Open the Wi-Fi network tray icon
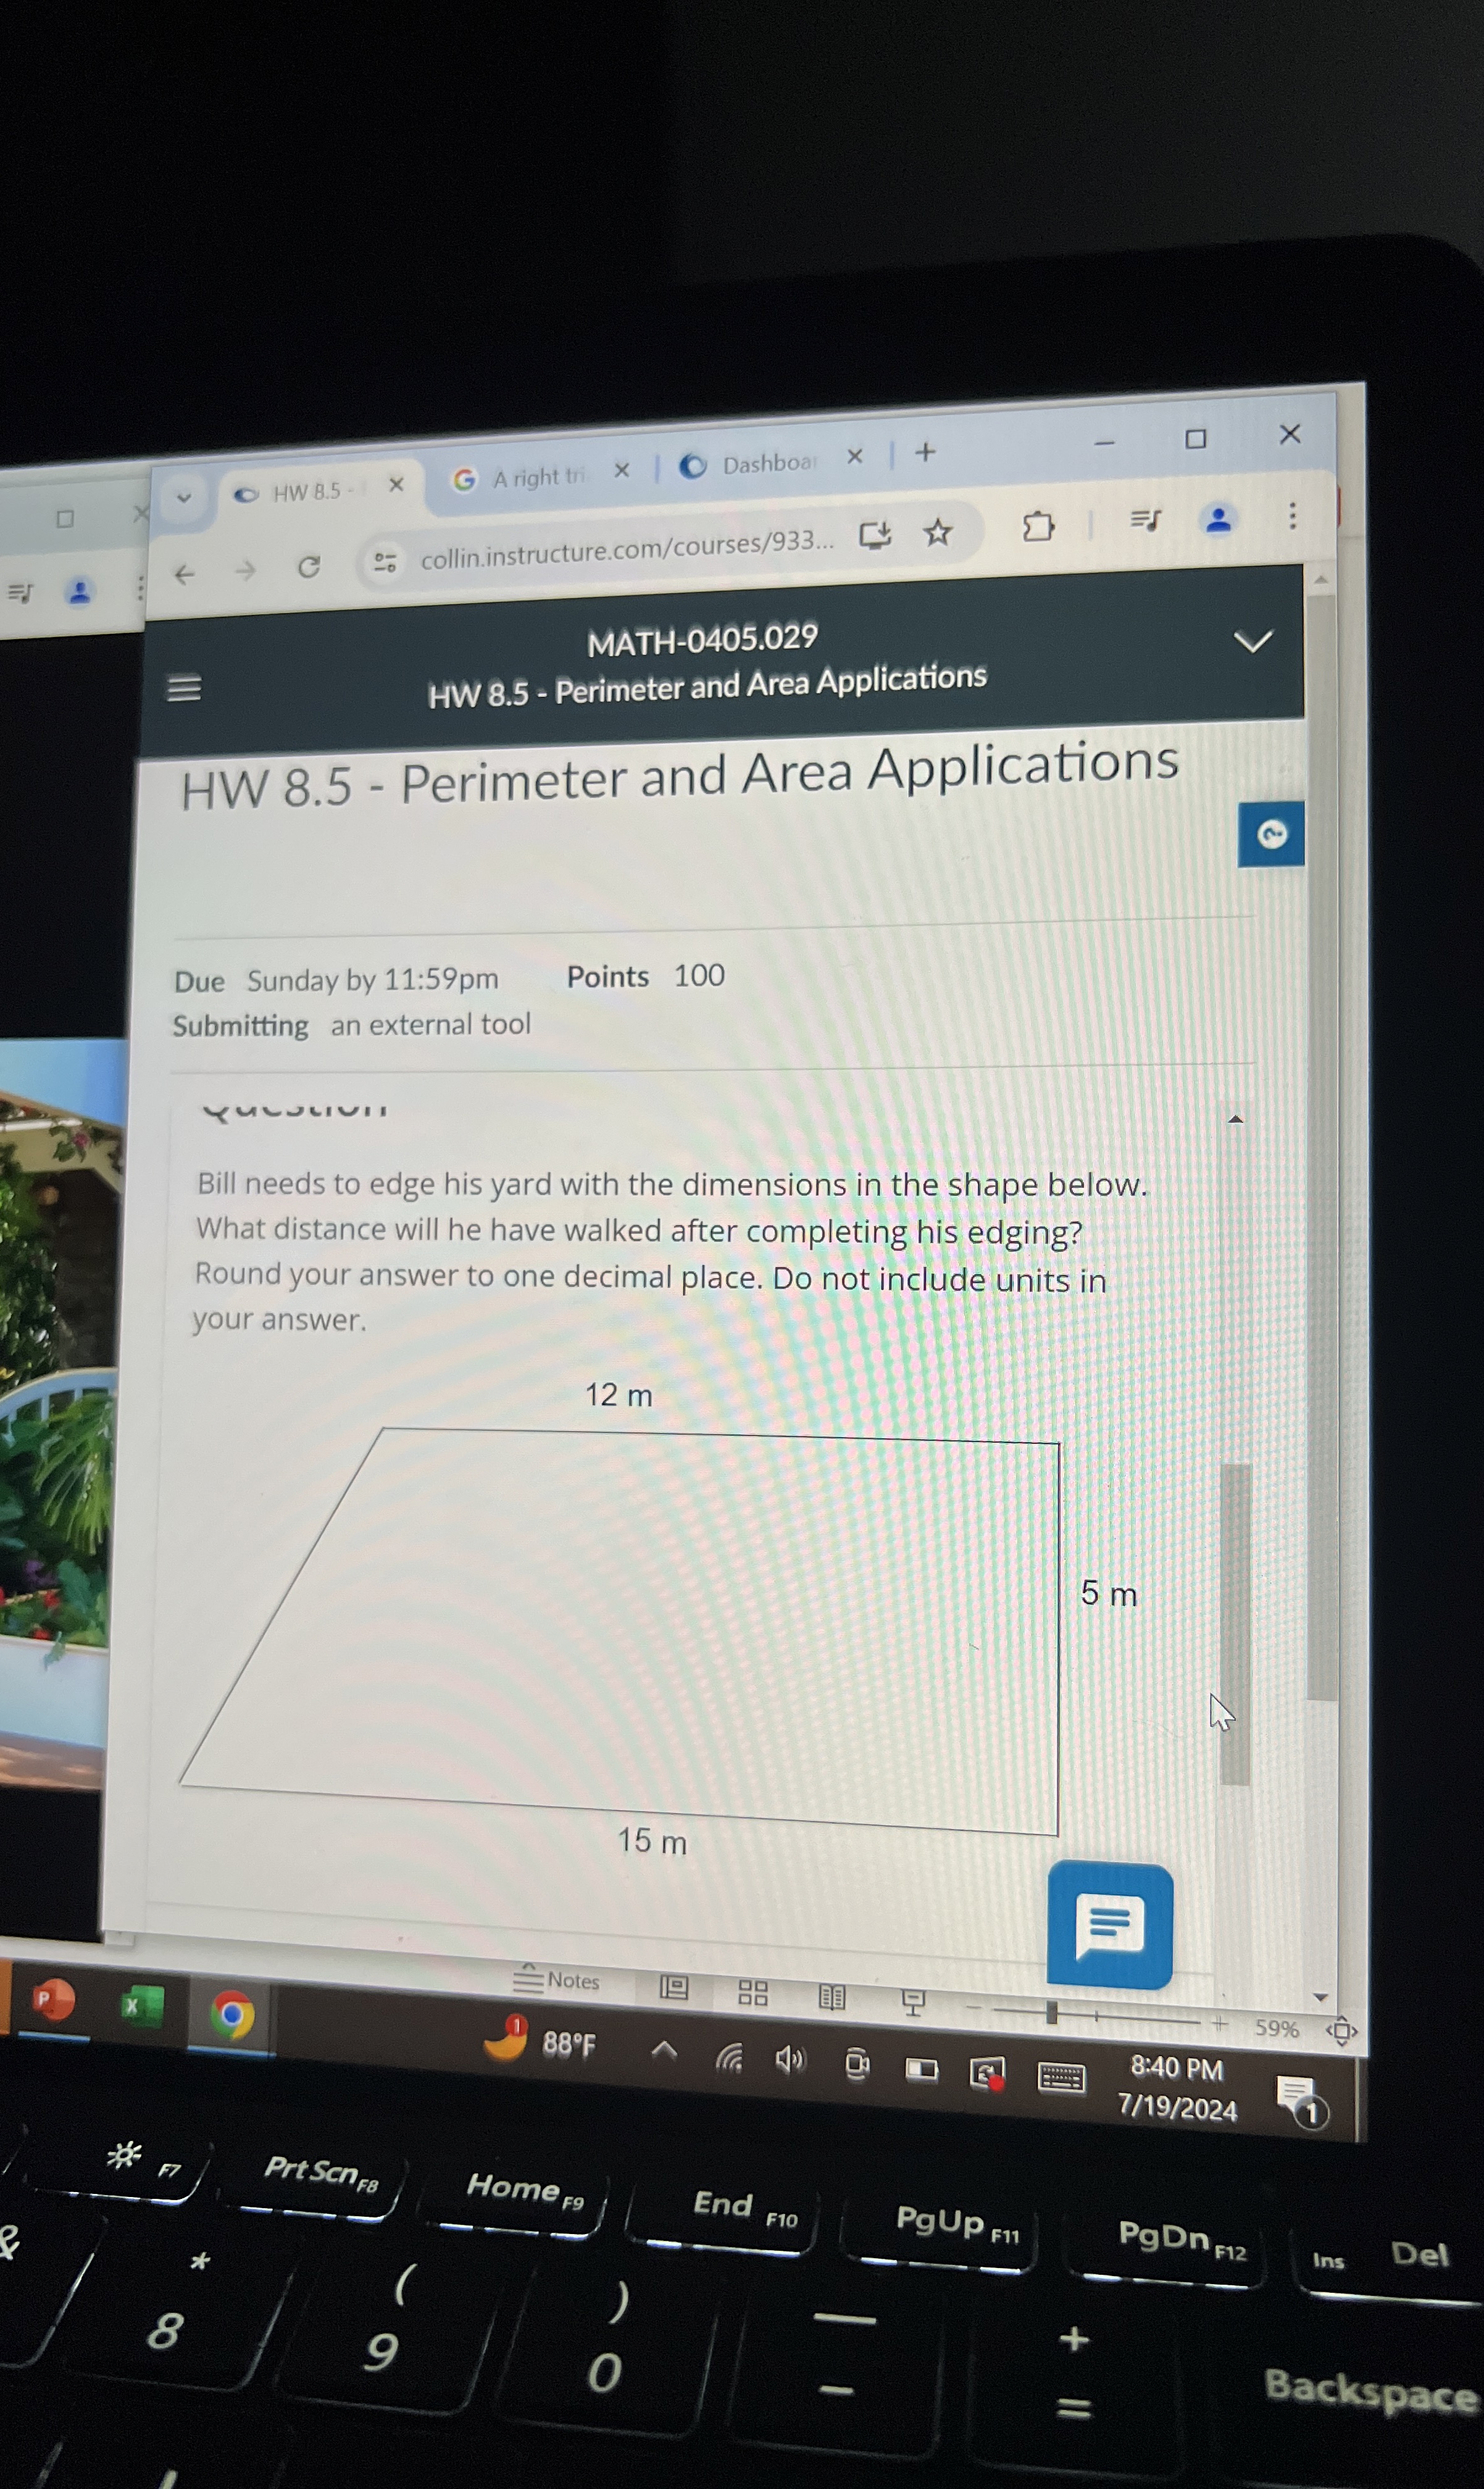 click(729, 2057)
